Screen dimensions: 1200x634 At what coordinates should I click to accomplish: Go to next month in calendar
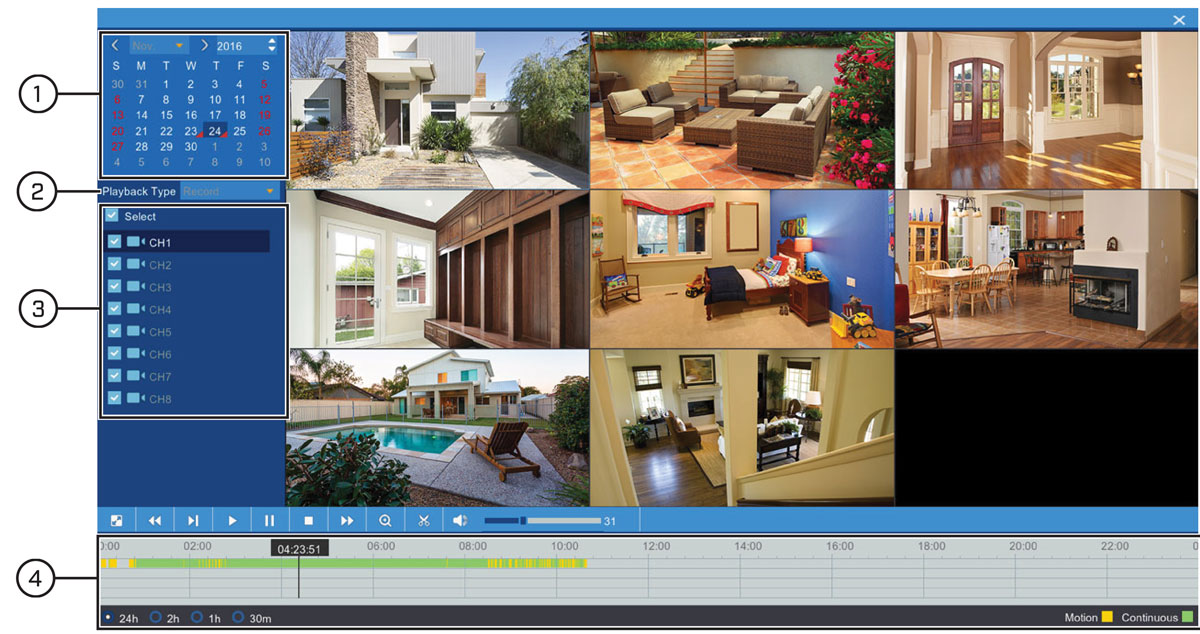(204, 45)
